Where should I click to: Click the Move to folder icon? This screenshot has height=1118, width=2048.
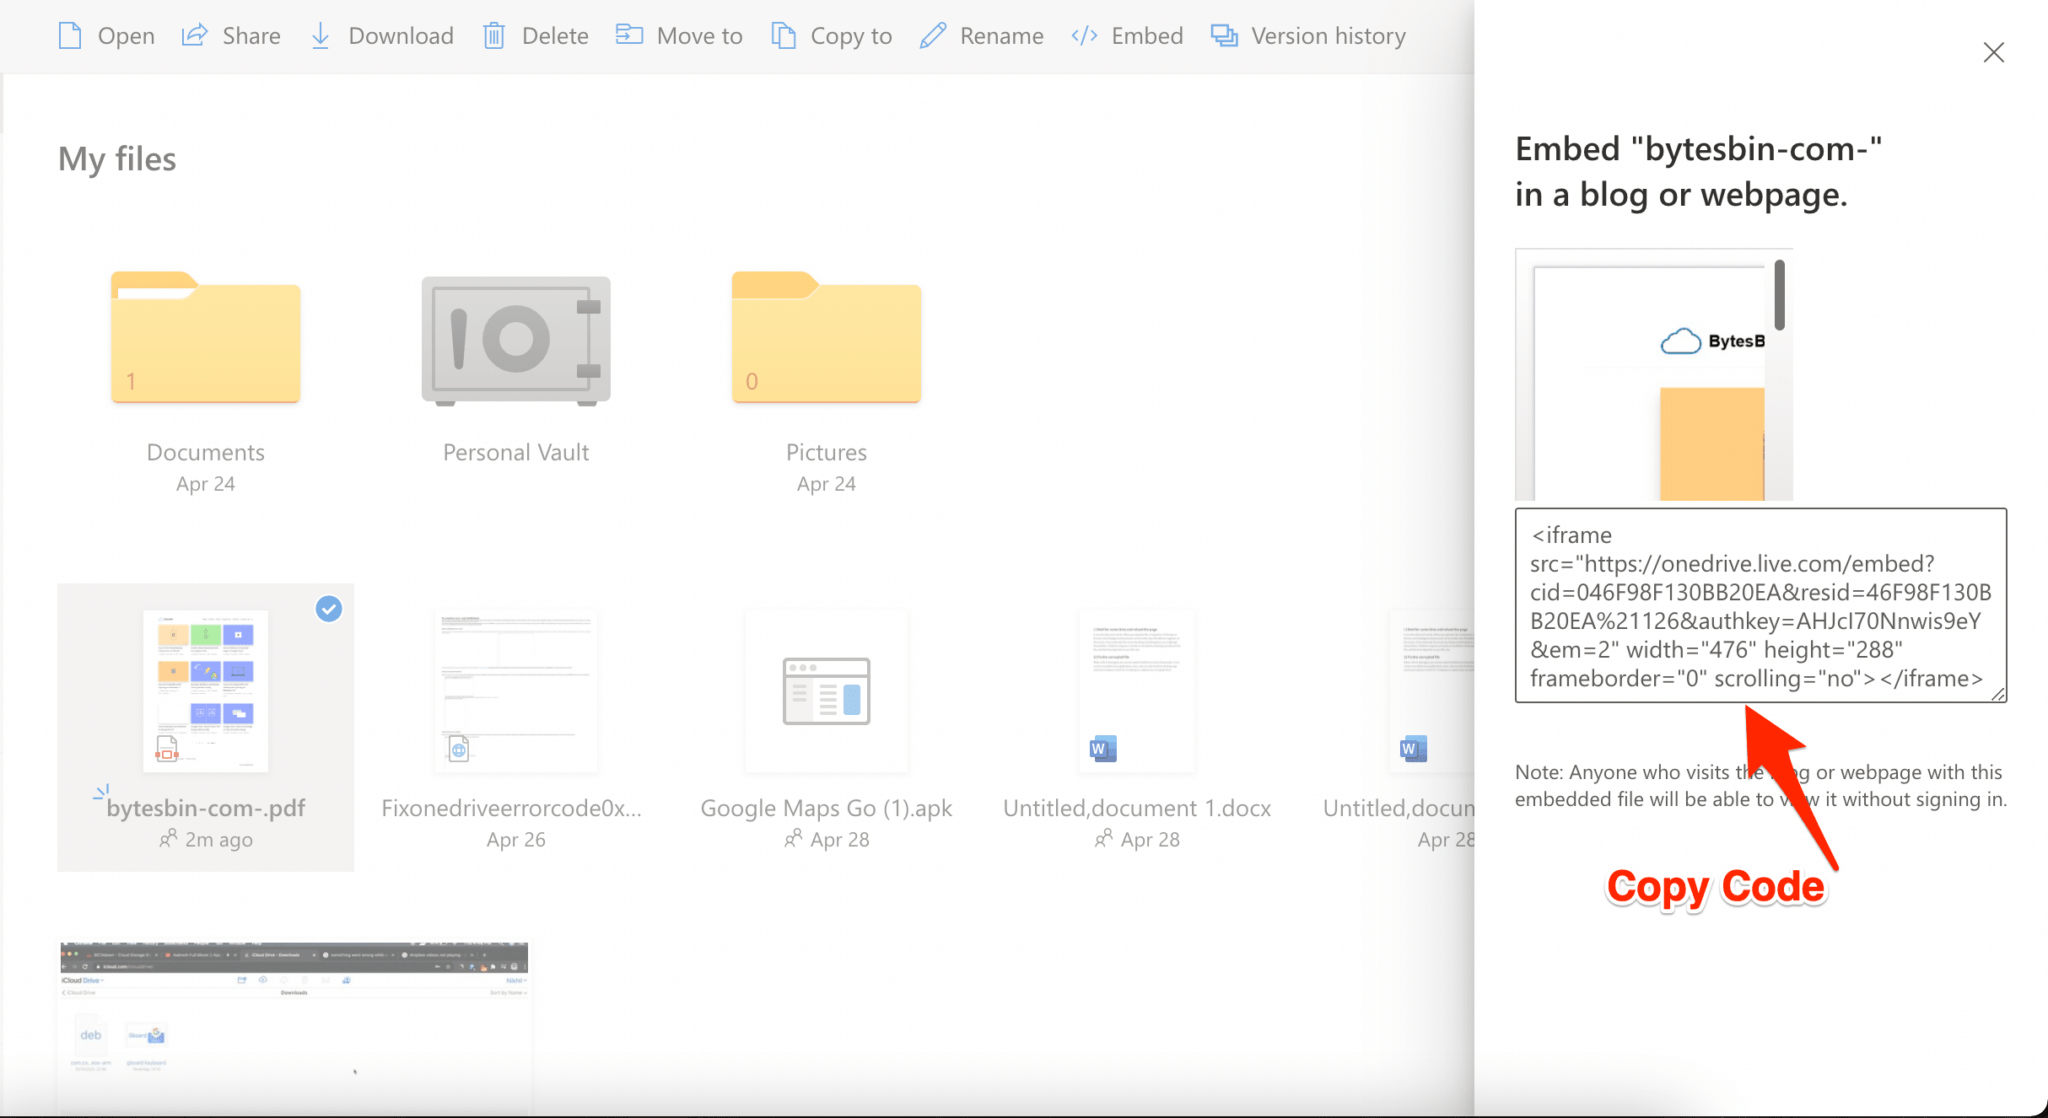[629, 35]
